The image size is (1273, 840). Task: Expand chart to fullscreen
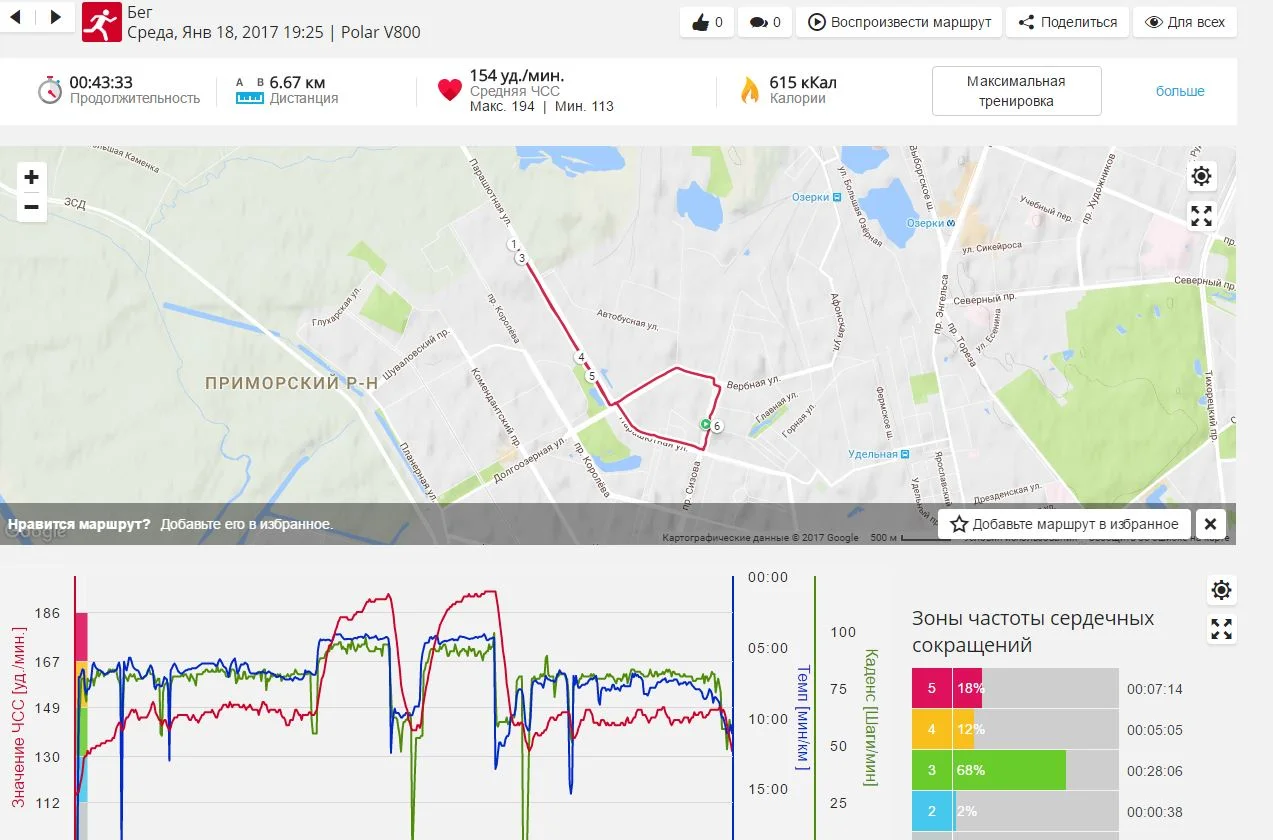click(x=1221, y=629)
